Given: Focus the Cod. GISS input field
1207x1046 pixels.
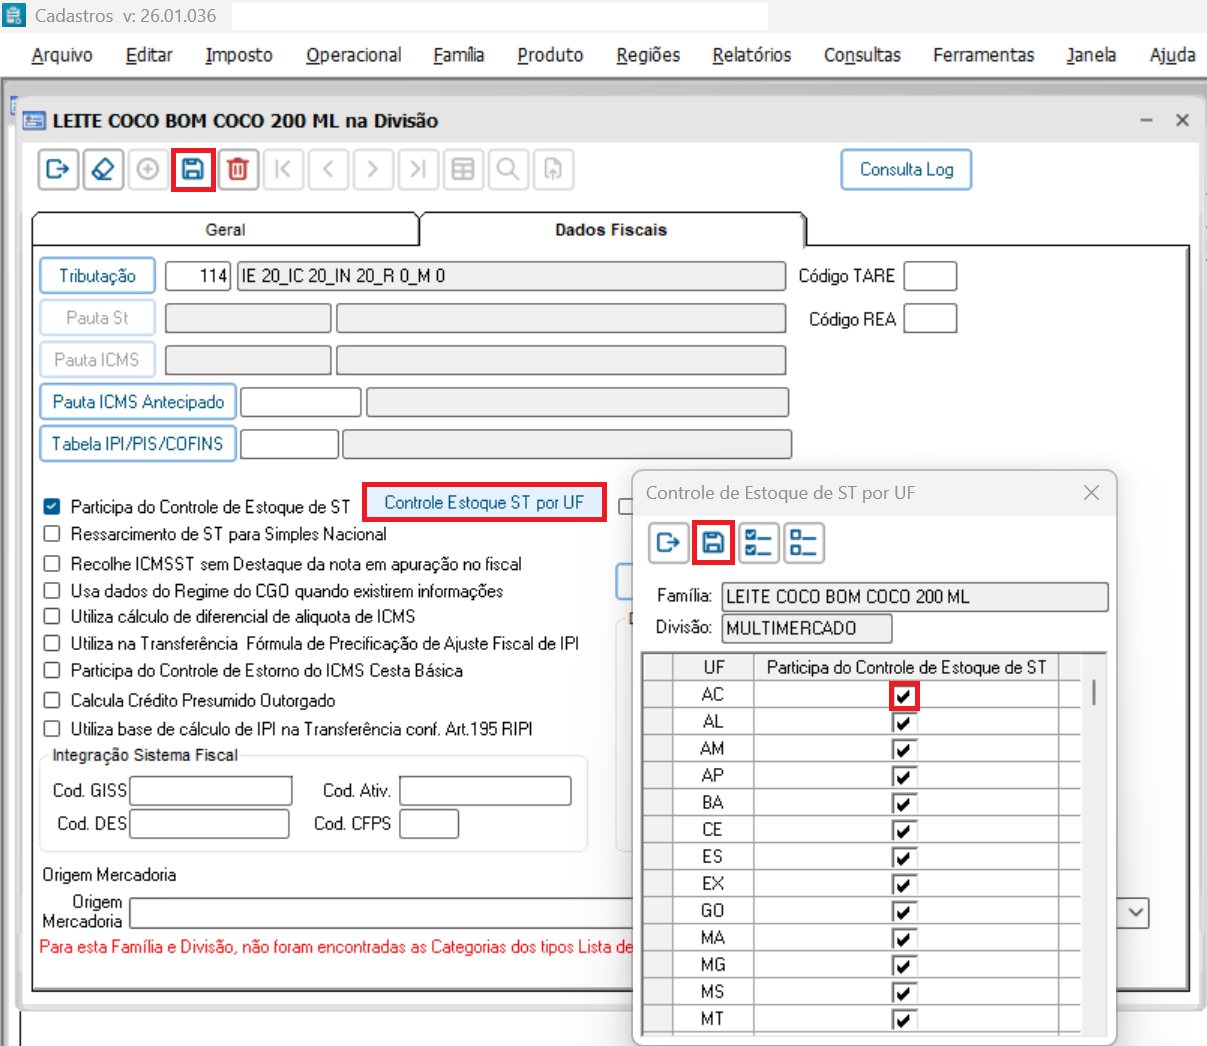Looking at the screenshot, I should click(211, 791).
